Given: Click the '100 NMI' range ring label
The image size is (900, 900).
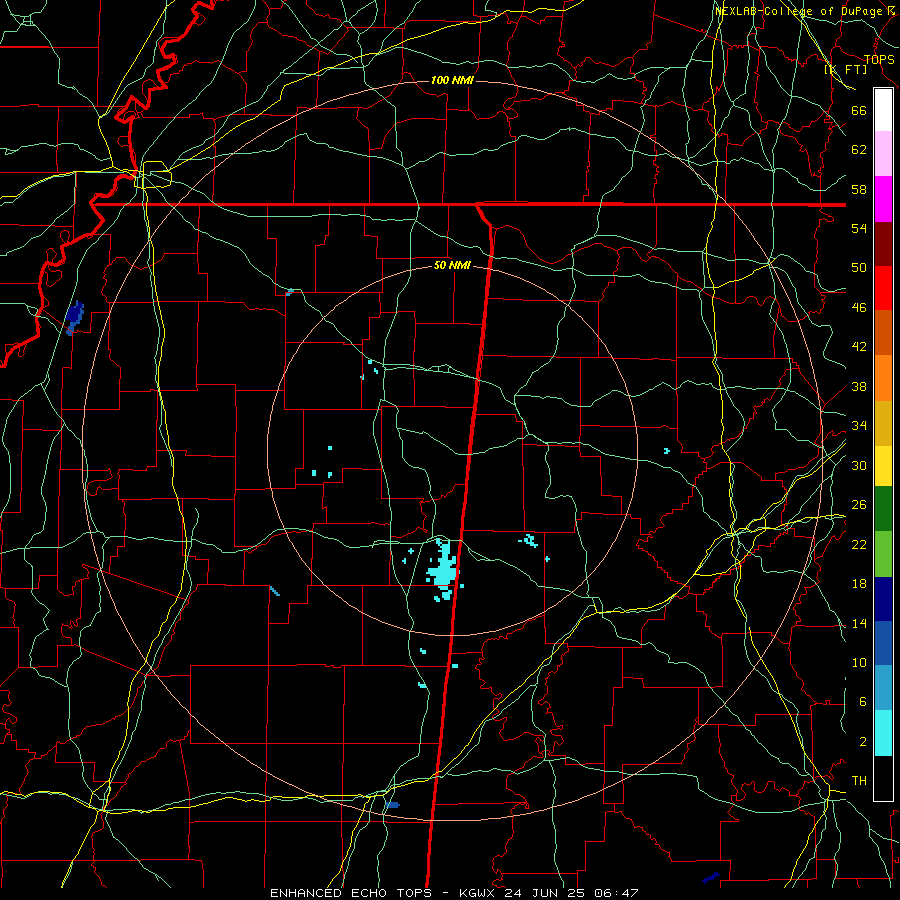Looking at the screenshot, I should (452, 80).
